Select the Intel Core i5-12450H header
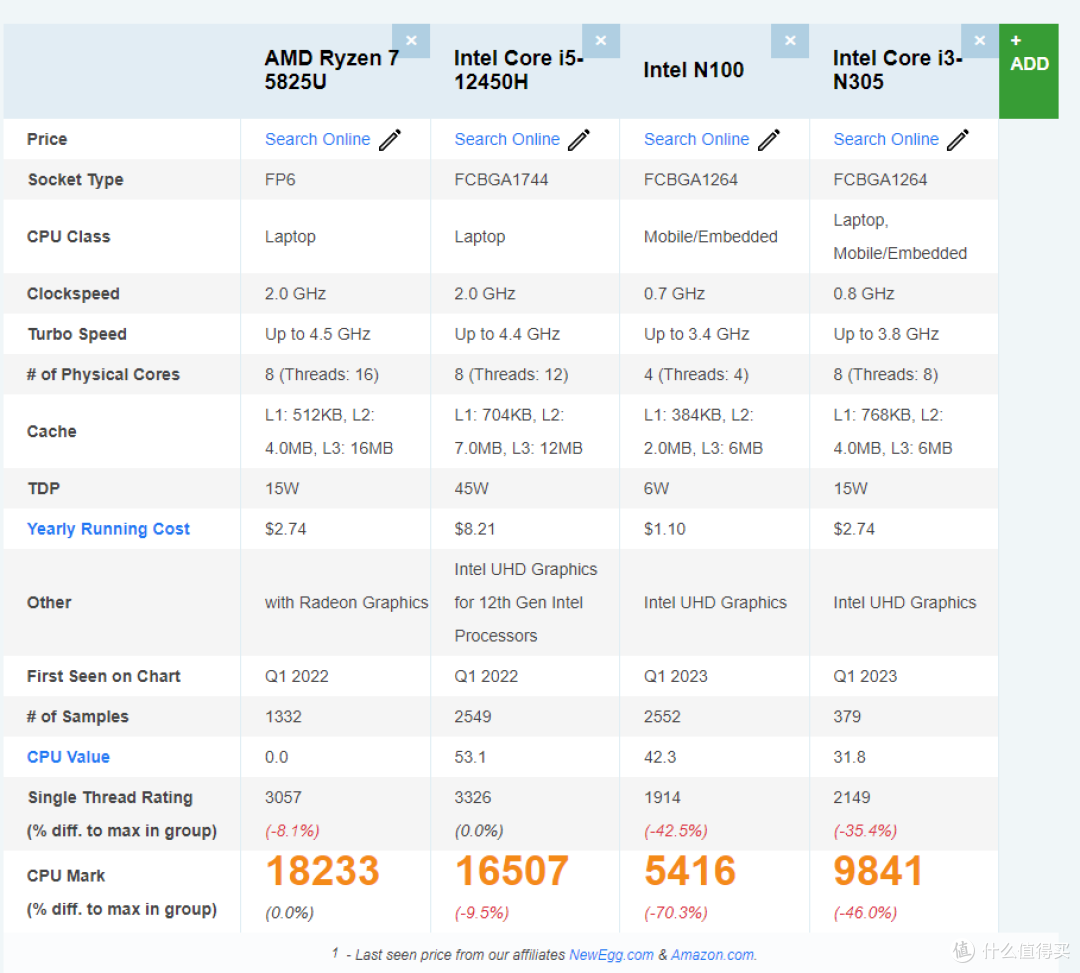 [519, 70]
